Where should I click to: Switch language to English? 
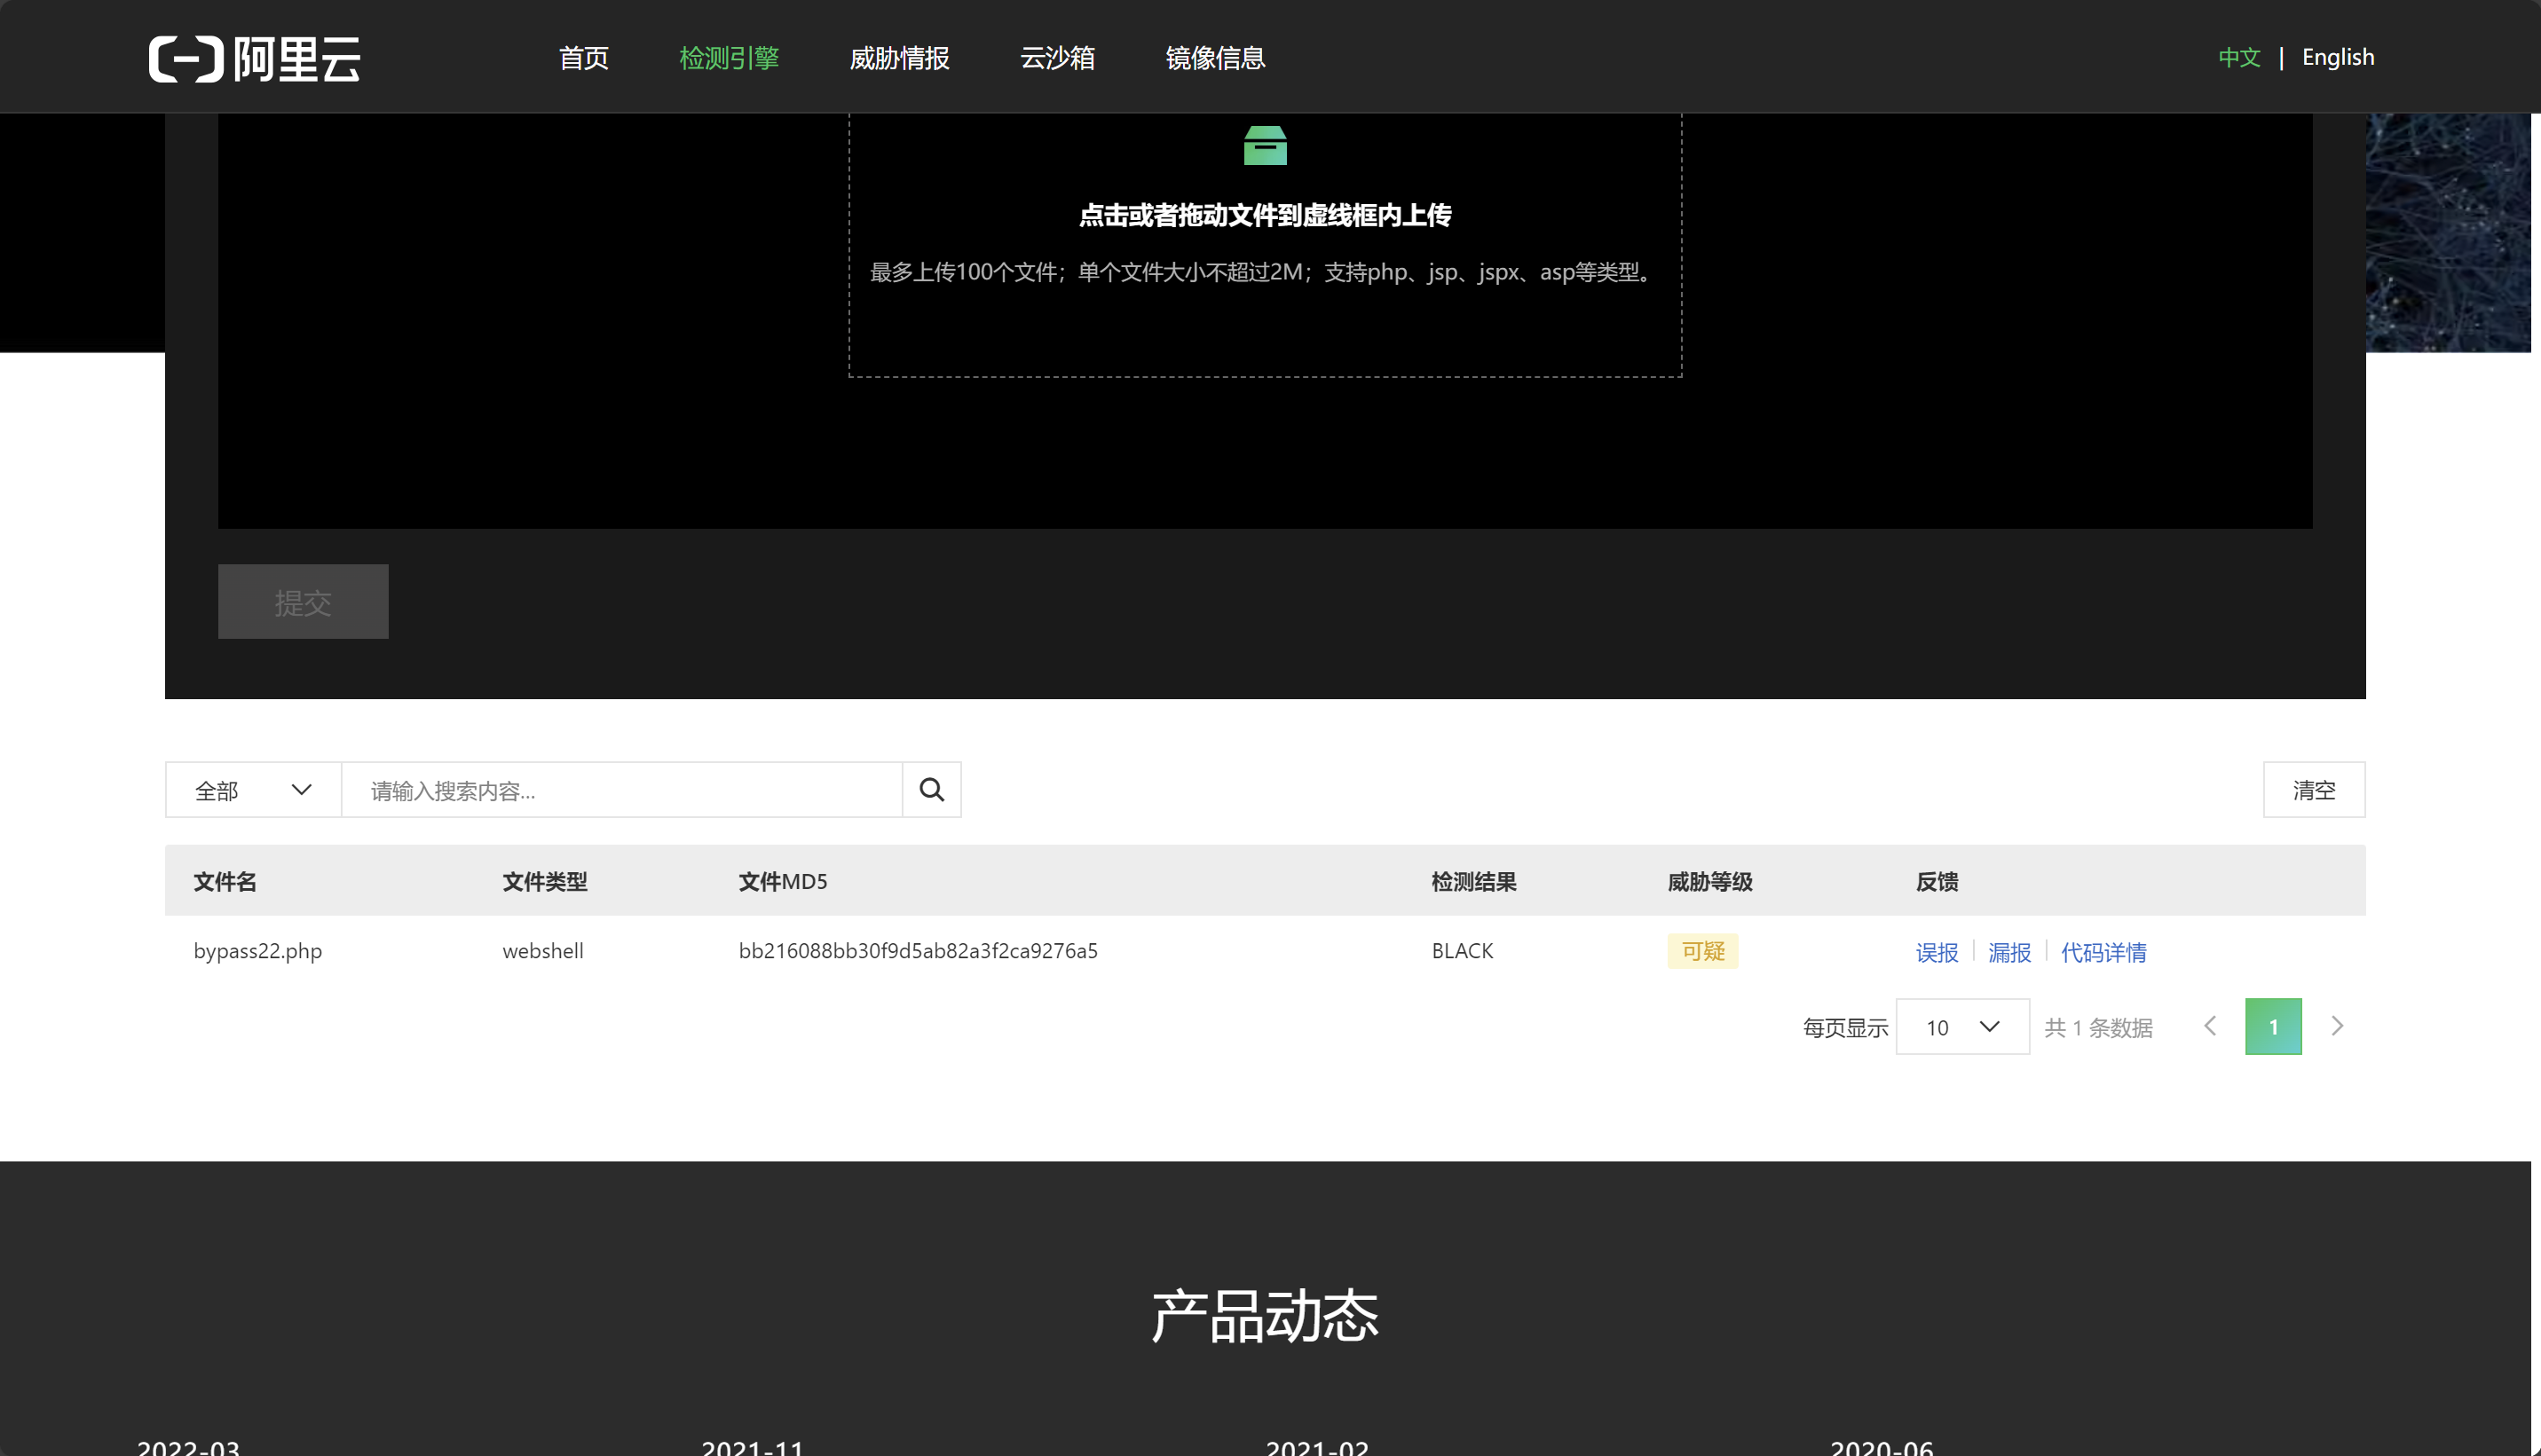pos(2337,57)
